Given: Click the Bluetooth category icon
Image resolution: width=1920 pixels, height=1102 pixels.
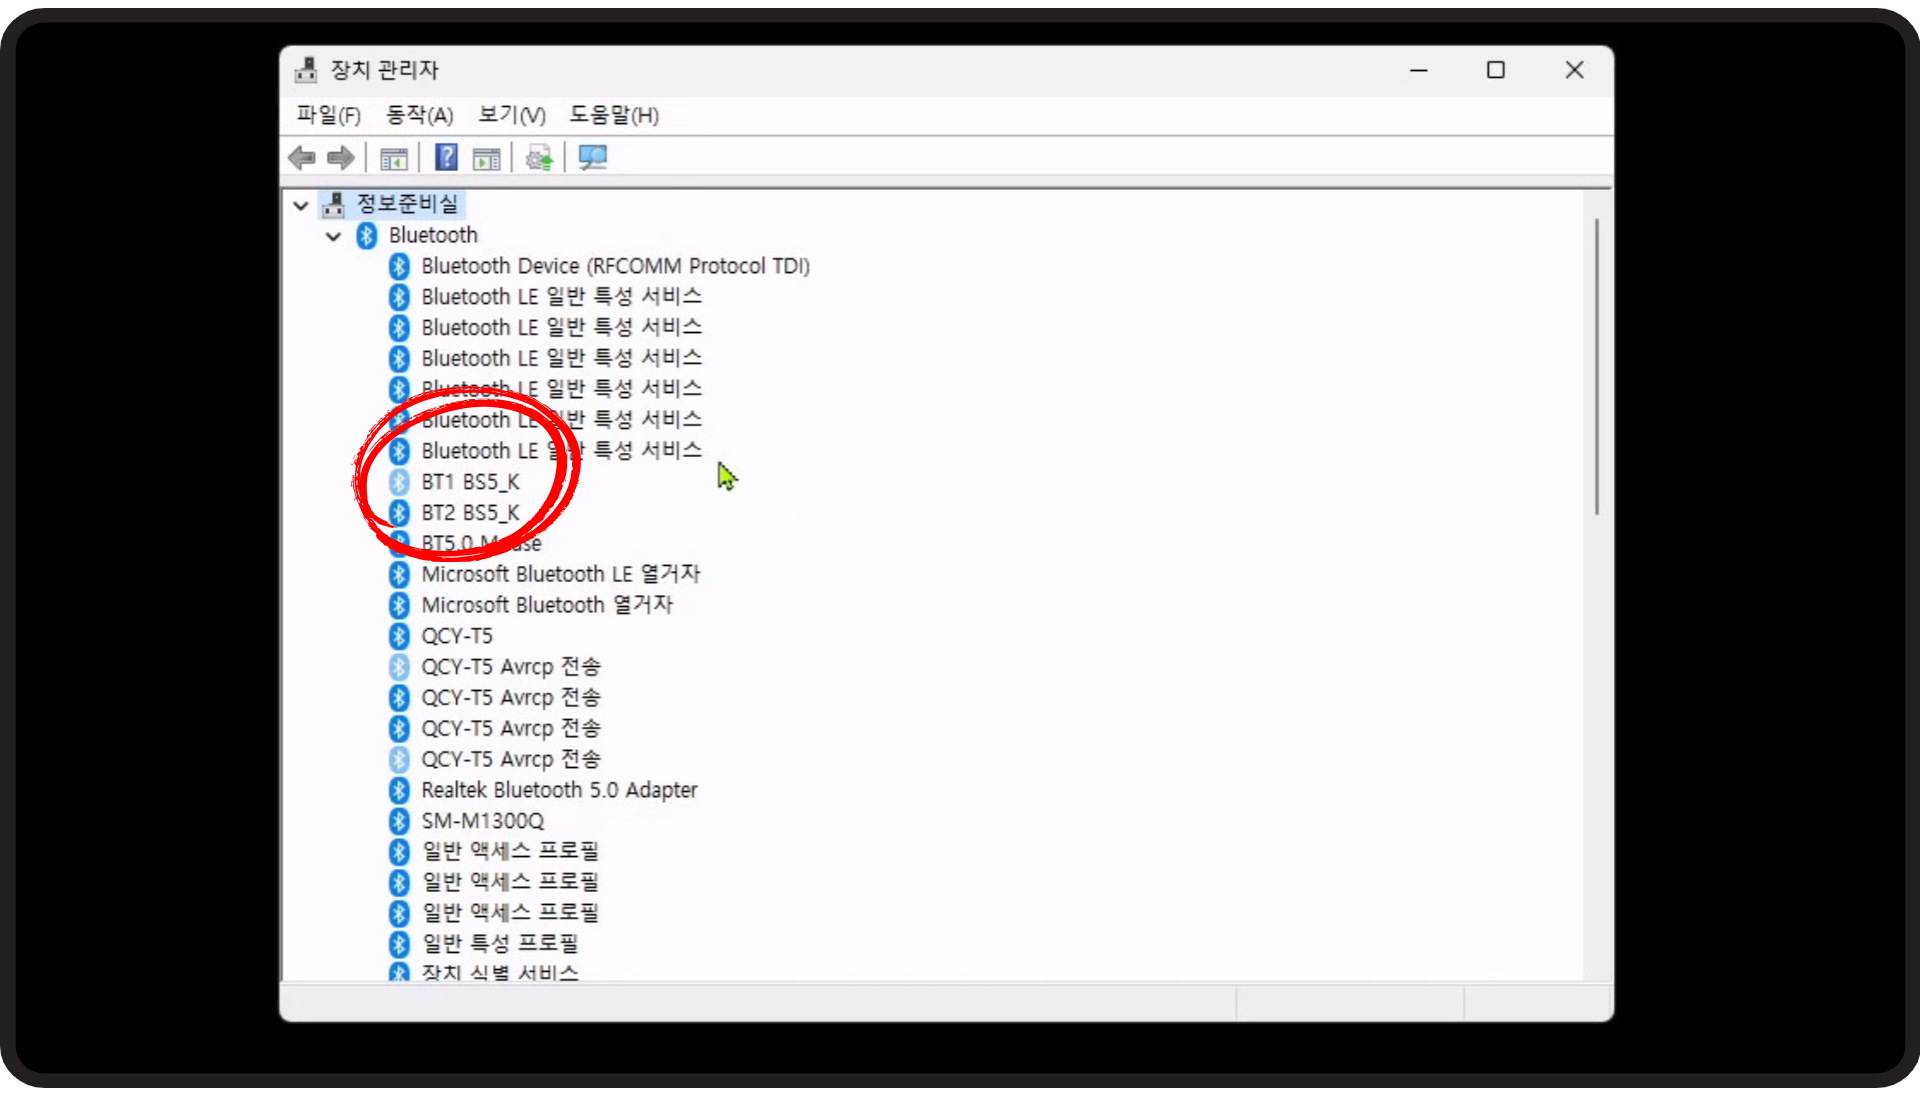Looking at the screenshot, I should pyautogui.click(x=367, y=235).
